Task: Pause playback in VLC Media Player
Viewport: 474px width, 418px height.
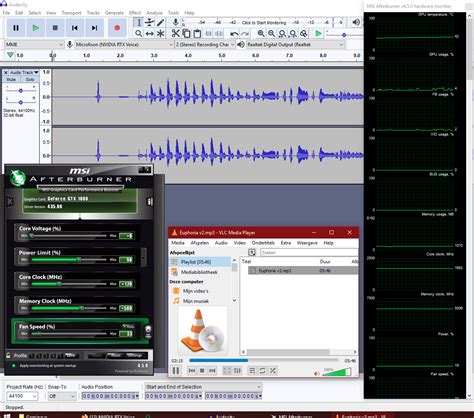Action: tap(176, 371)
